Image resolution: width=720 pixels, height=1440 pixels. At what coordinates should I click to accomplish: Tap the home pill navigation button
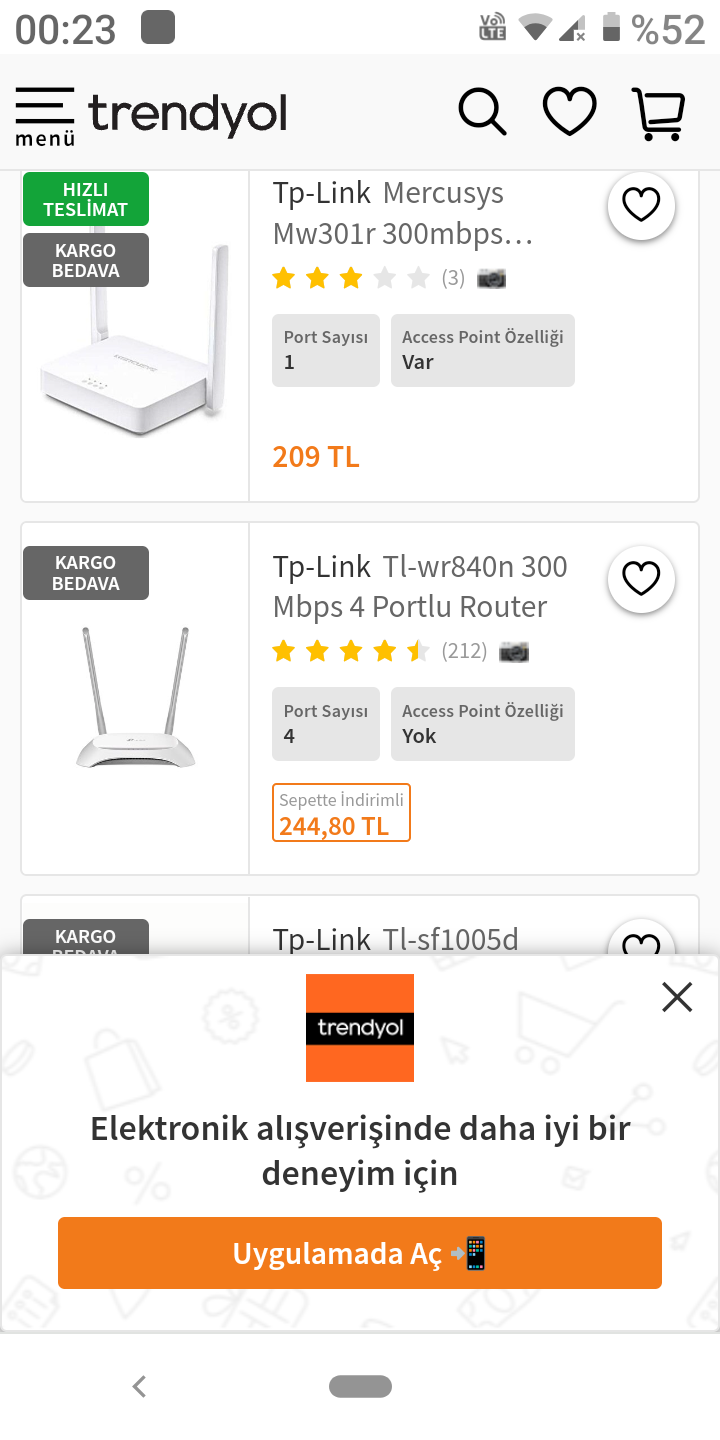pyautogui.click(x=360, y=1387)
